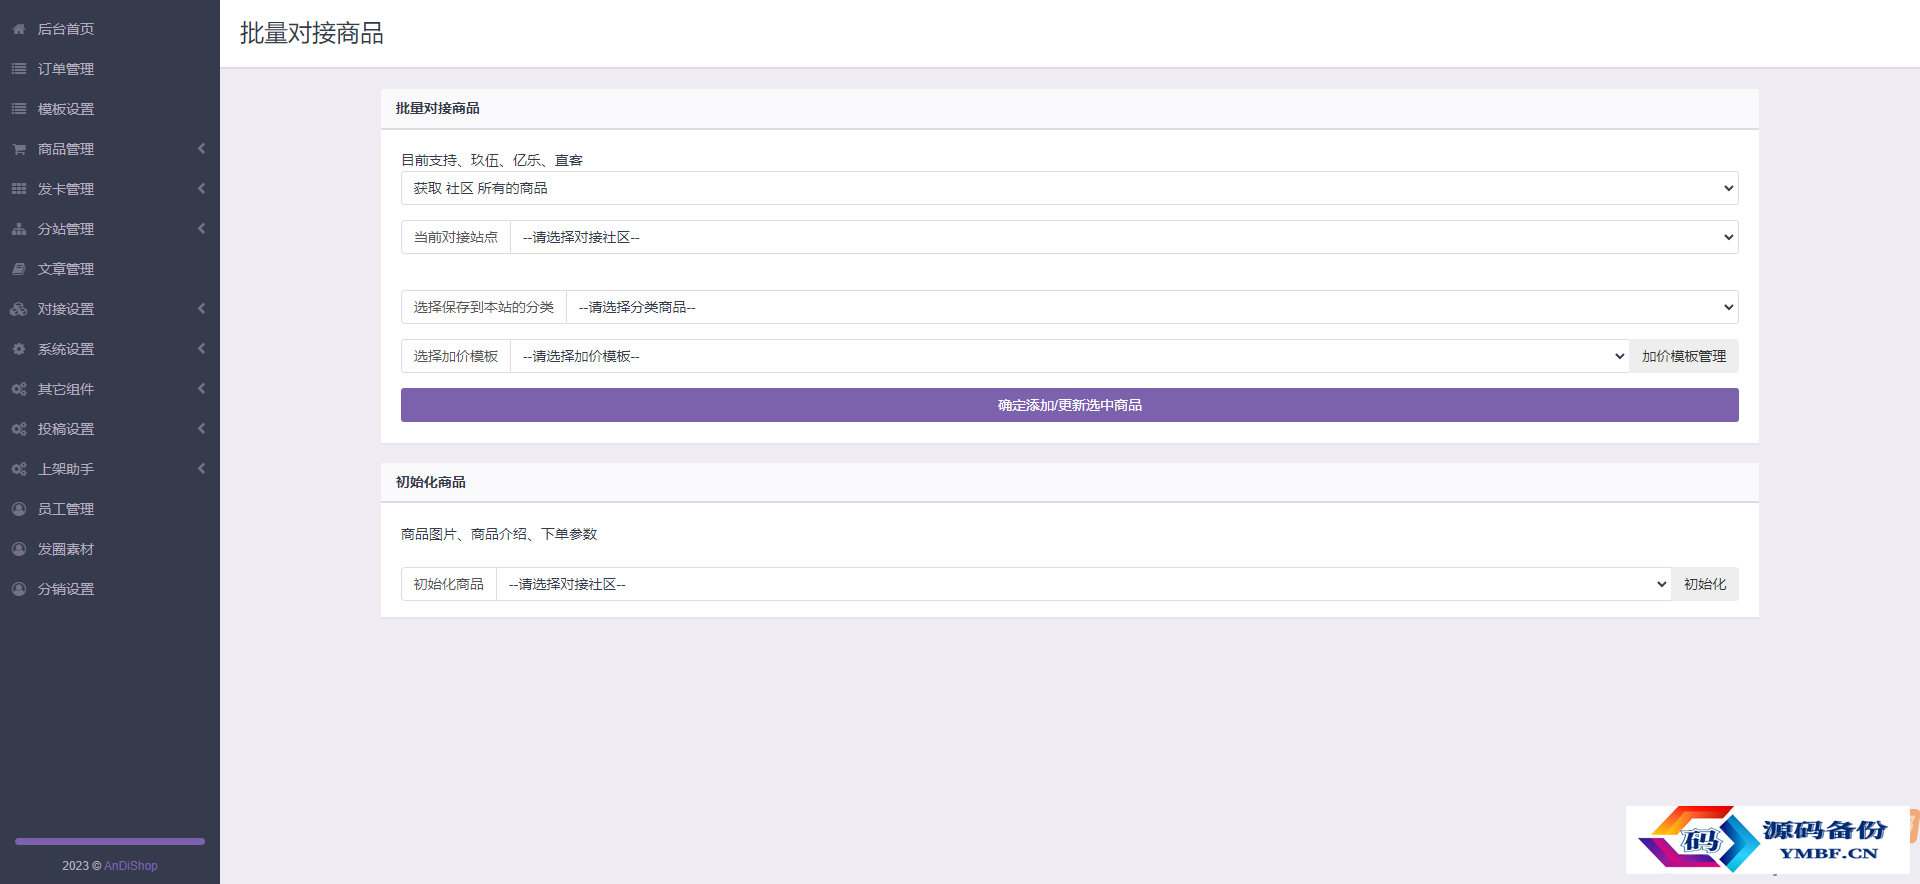Click the user icon beside 发圈素材
The height and width of the screenshot is (884, 1920).
tap(19, 549)
